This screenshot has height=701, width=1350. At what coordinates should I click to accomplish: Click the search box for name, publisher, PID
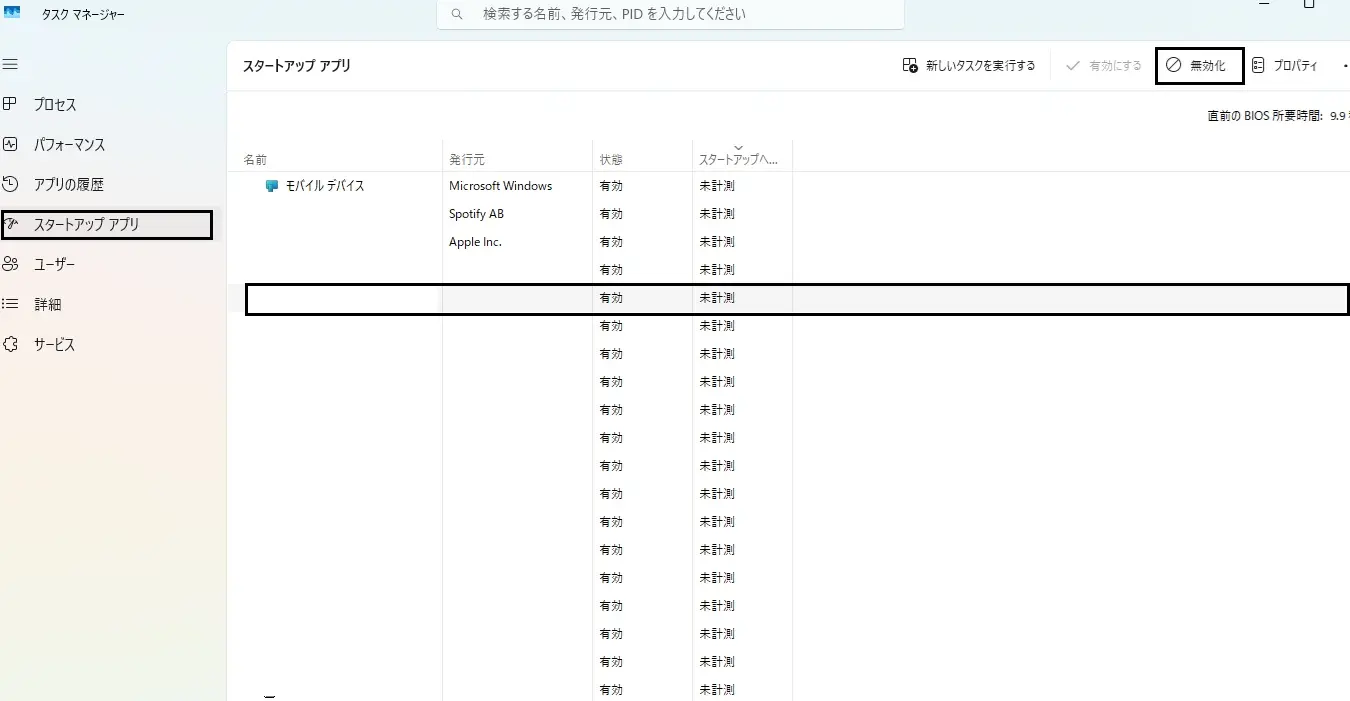click(x=670, y=14)
